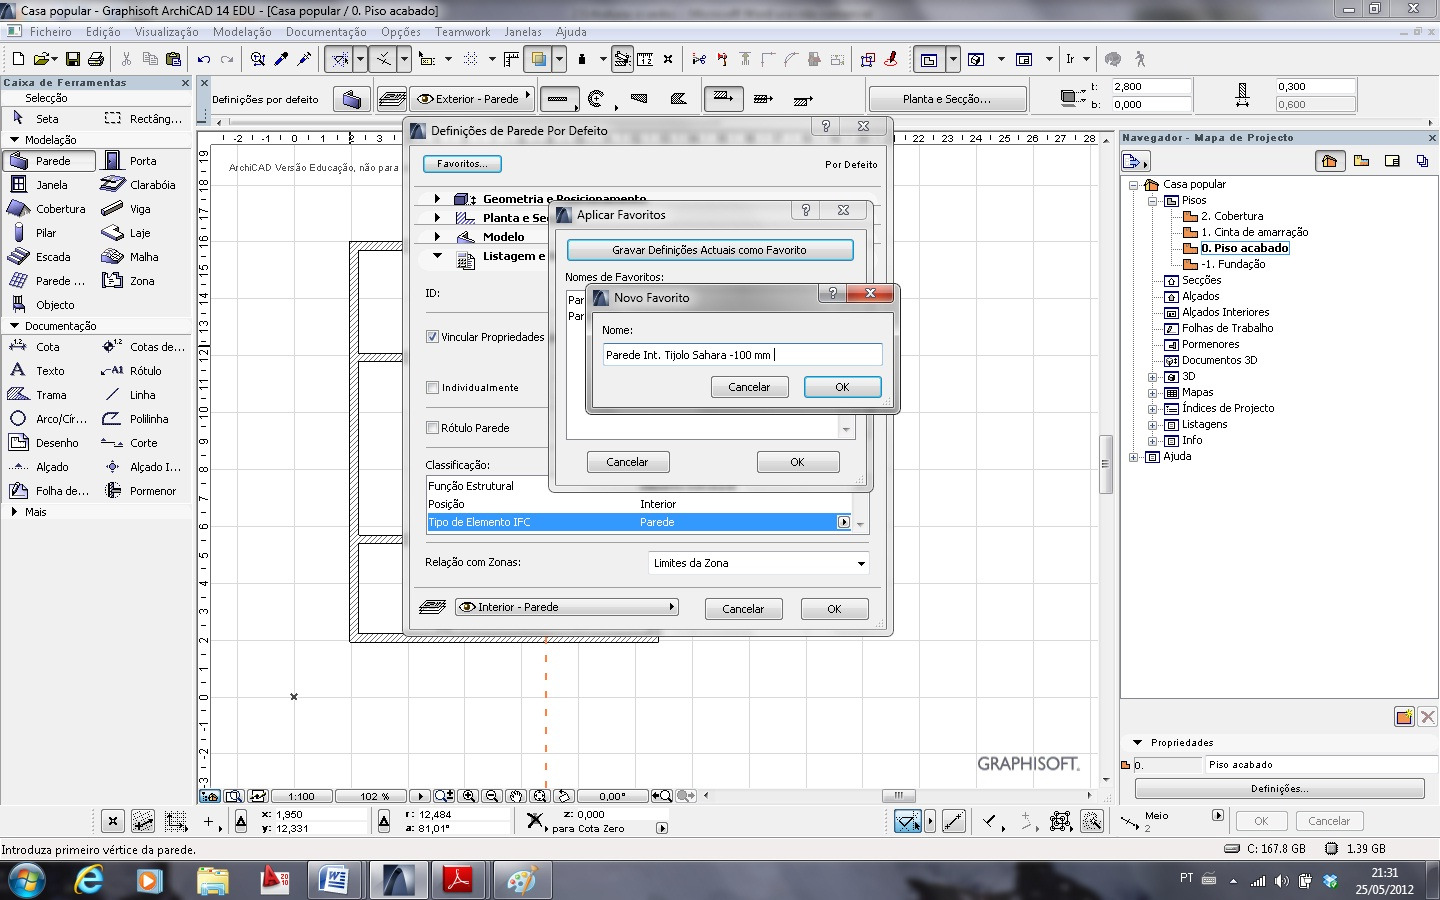Select the Cobertura roof tool
Screen dimensions: 1440x900
coord(49,209)
